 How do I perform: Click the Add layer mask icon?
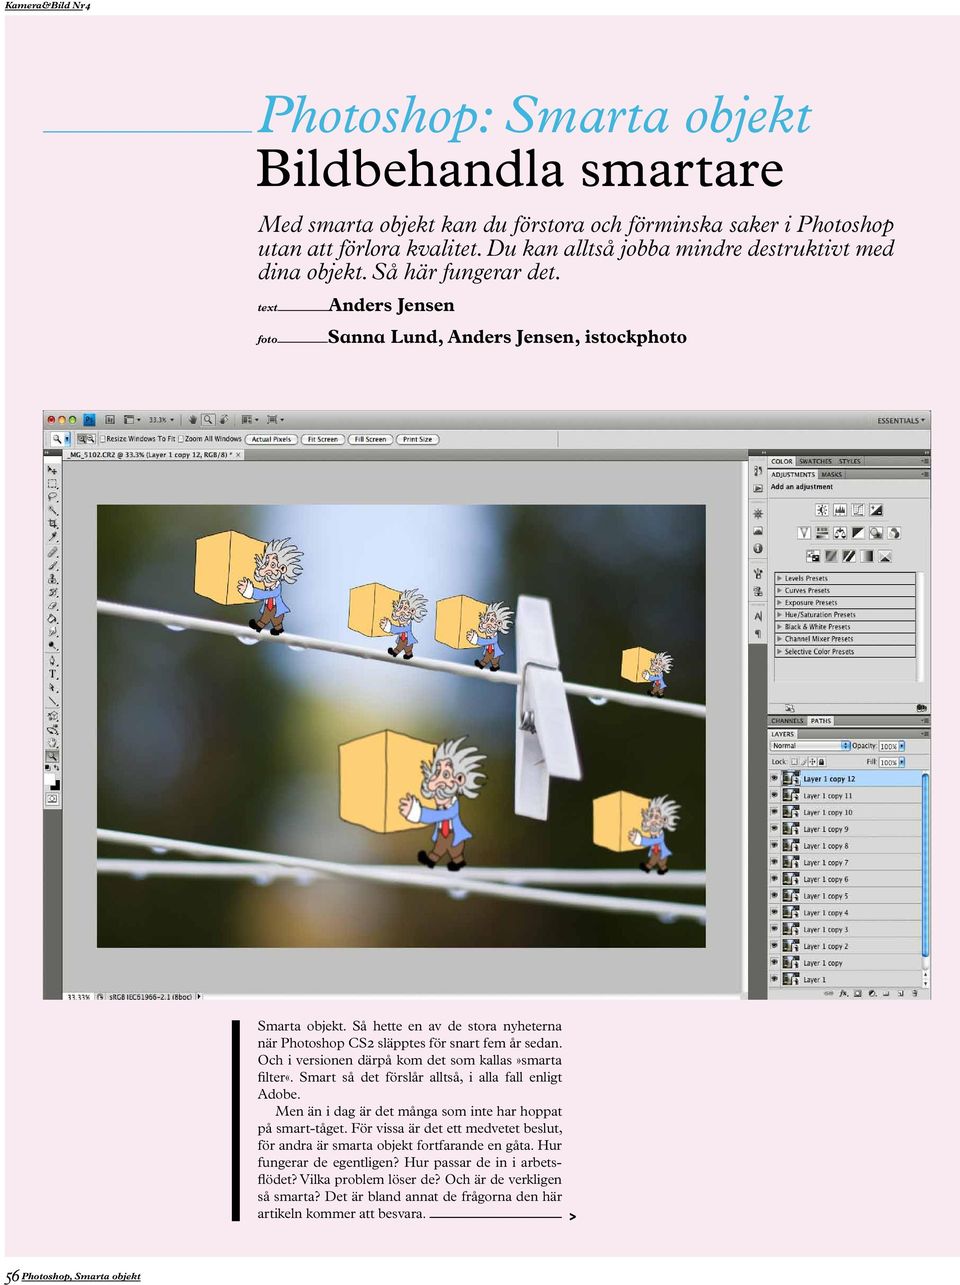[857, 993]
